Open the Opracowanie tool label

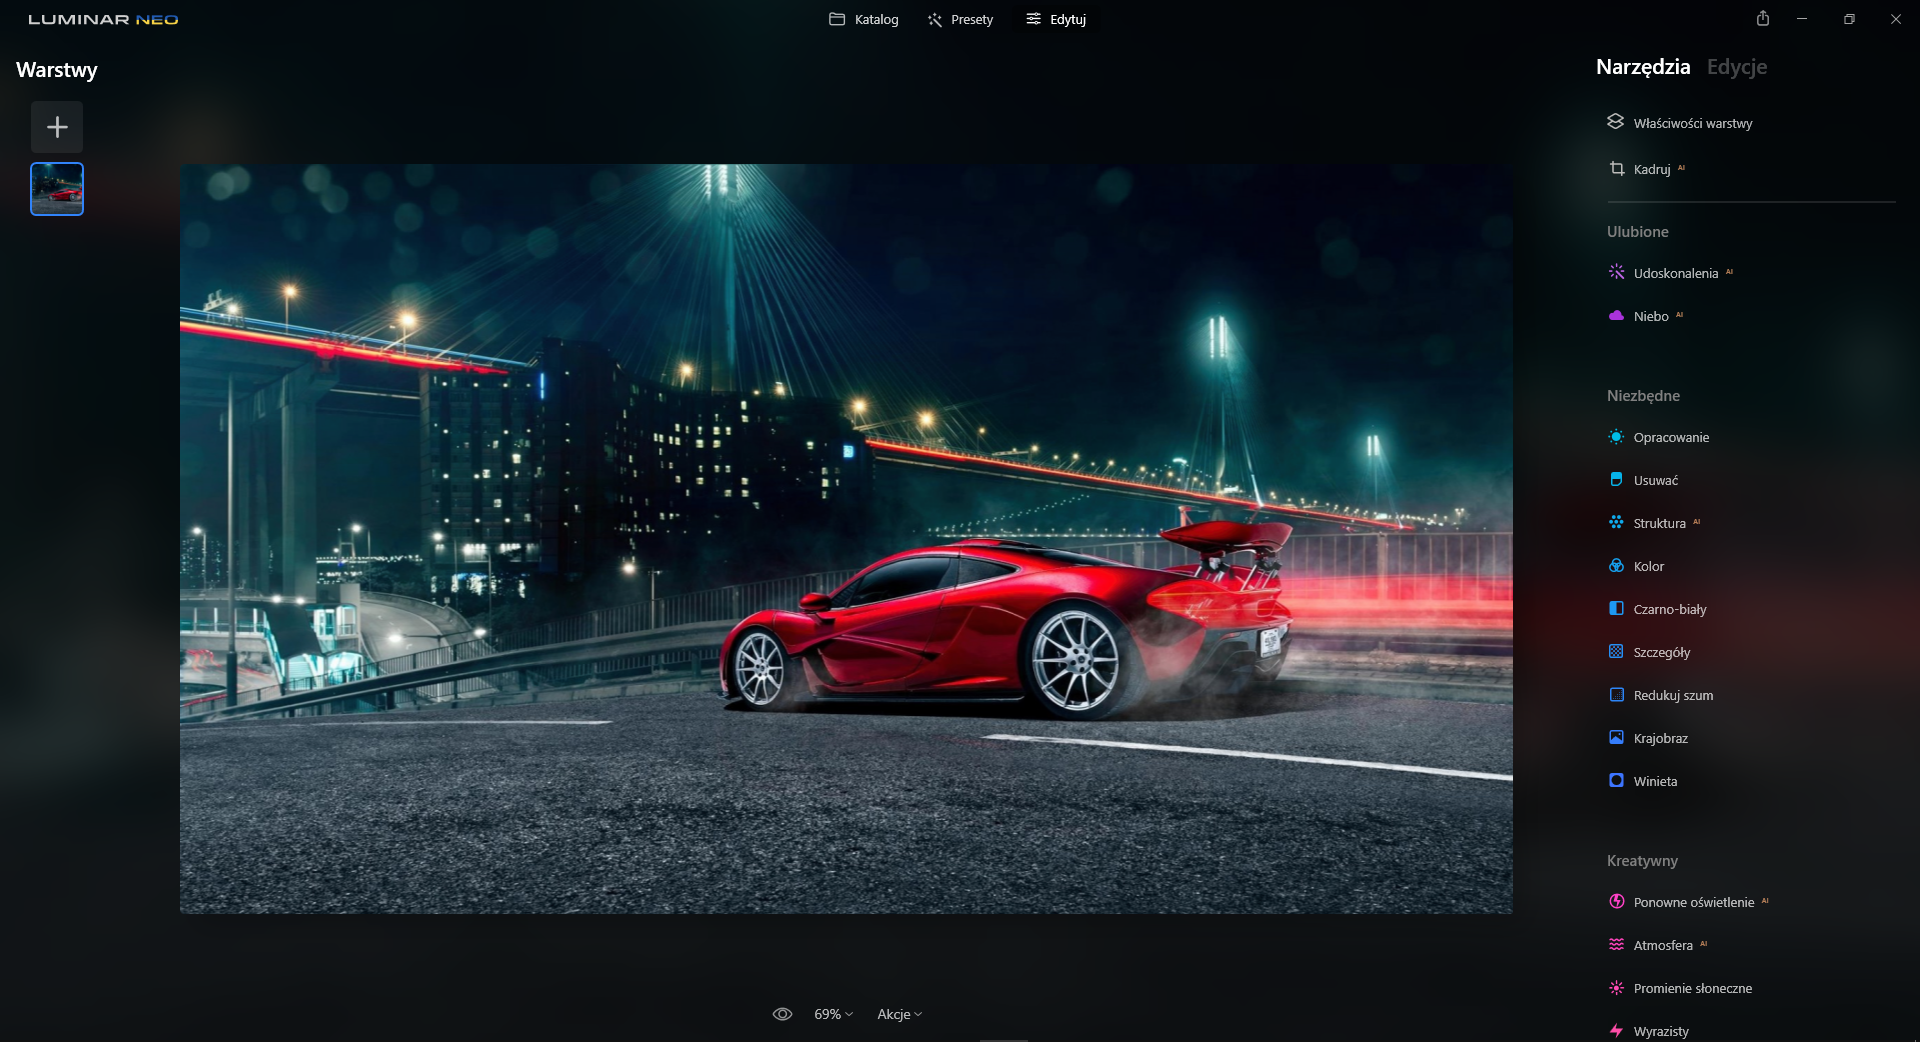coord(1671,437)
